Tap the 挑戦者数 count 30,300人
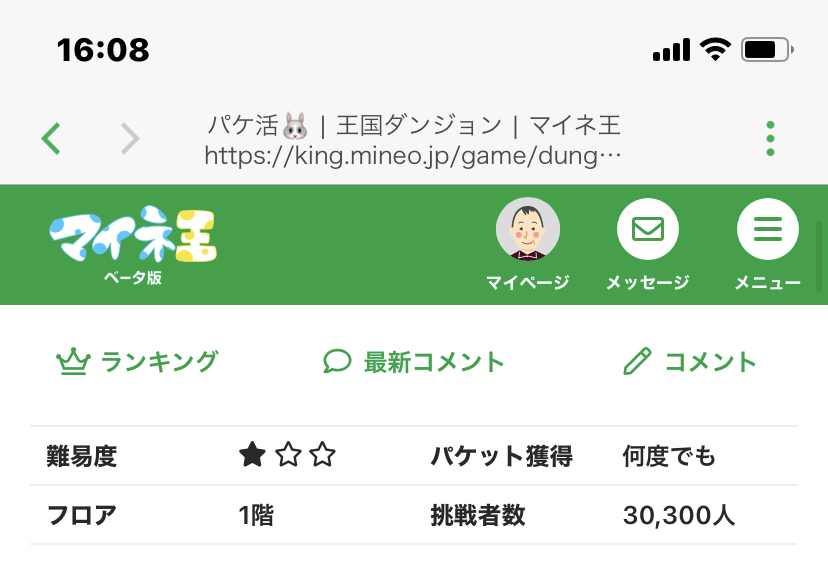This screenshot has height=574, width=828. click(678, 516)
